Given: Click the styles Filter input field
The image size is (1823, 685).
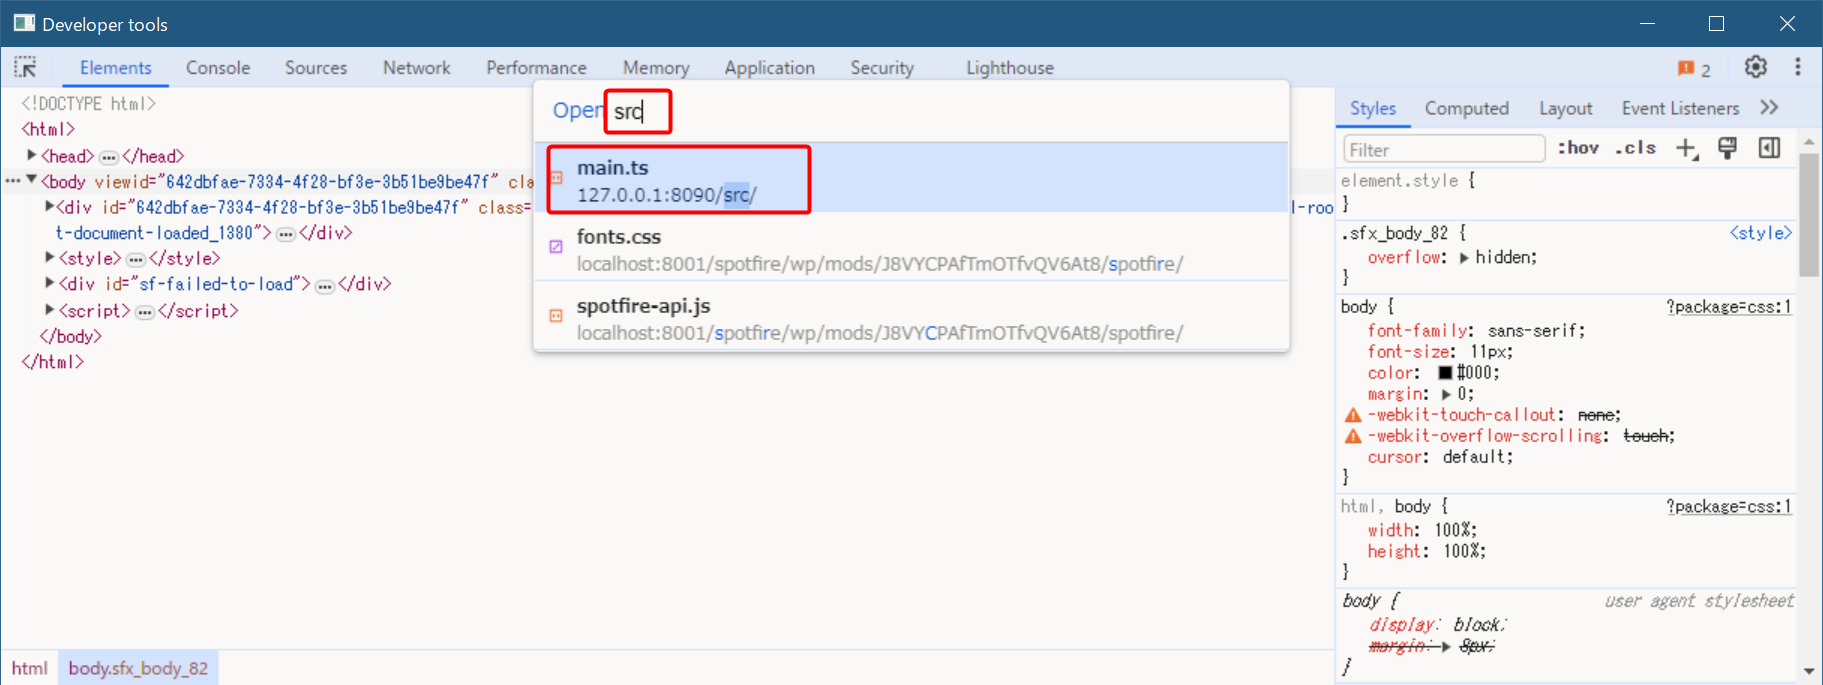Looking at the screenshot, I should 1443,149.
